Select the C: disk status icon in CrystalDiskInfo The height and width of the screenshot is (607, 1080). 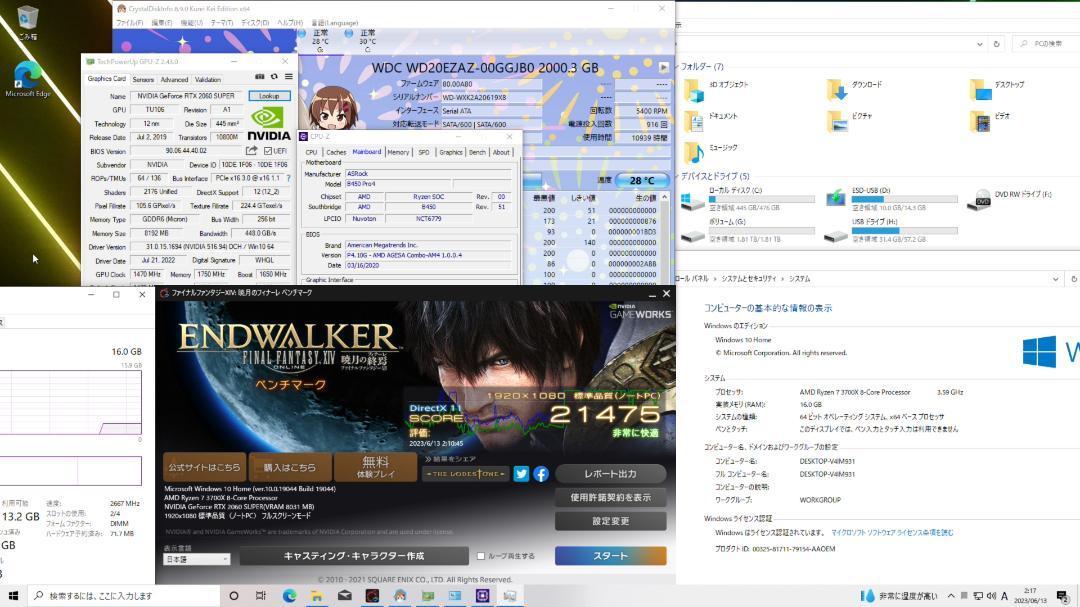[x=349, y=34]
